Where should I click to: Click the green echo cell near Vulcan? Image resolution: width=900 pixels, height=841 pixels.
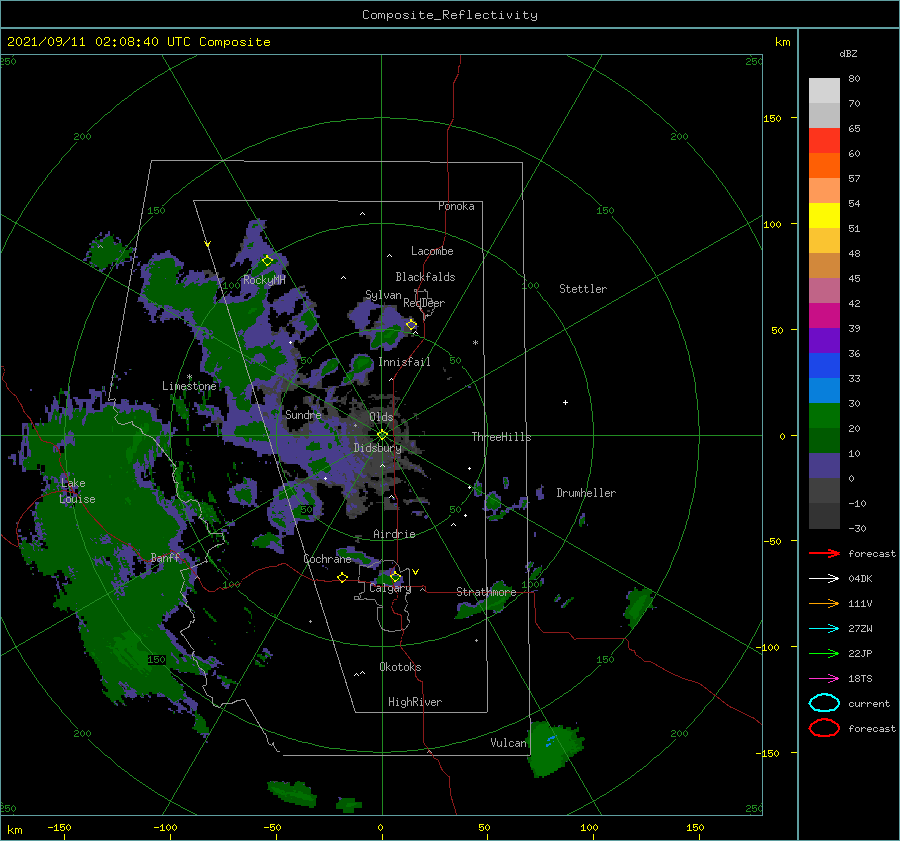[x=551, y=749]
